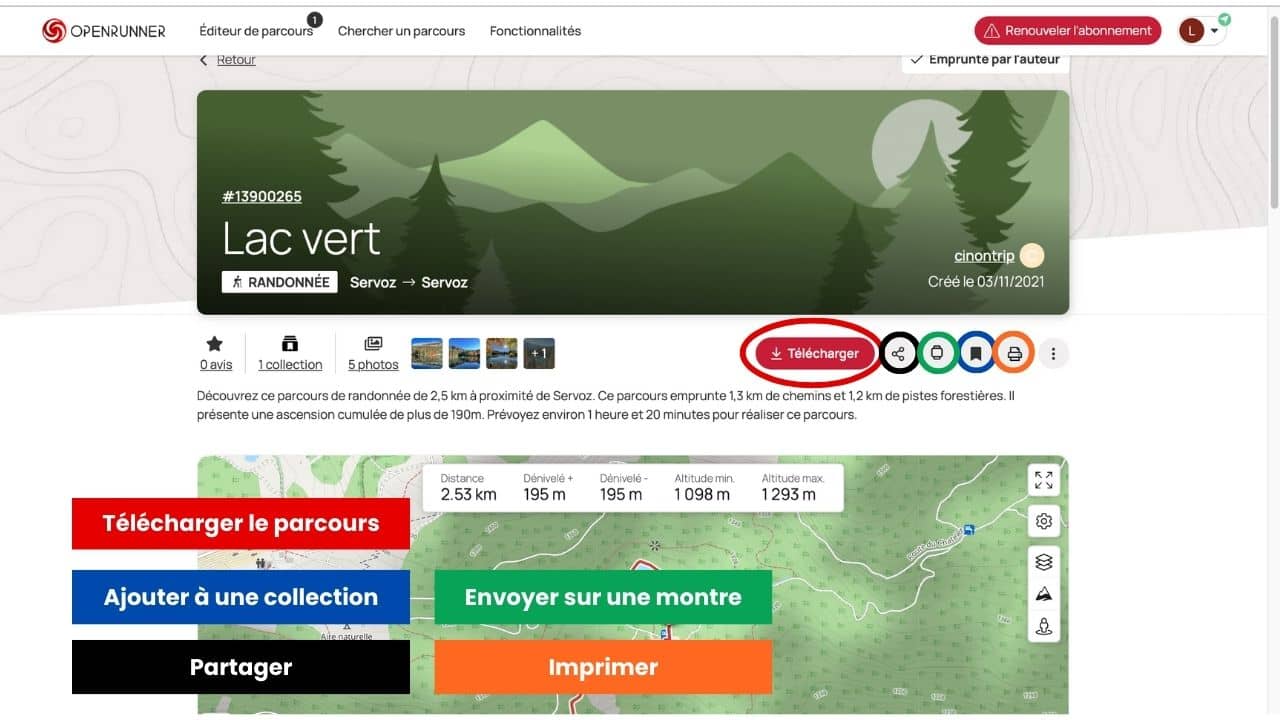The image size is (1280, 720).
Task: Open Éditeur de parcours menu
Action: coord(256,31)
